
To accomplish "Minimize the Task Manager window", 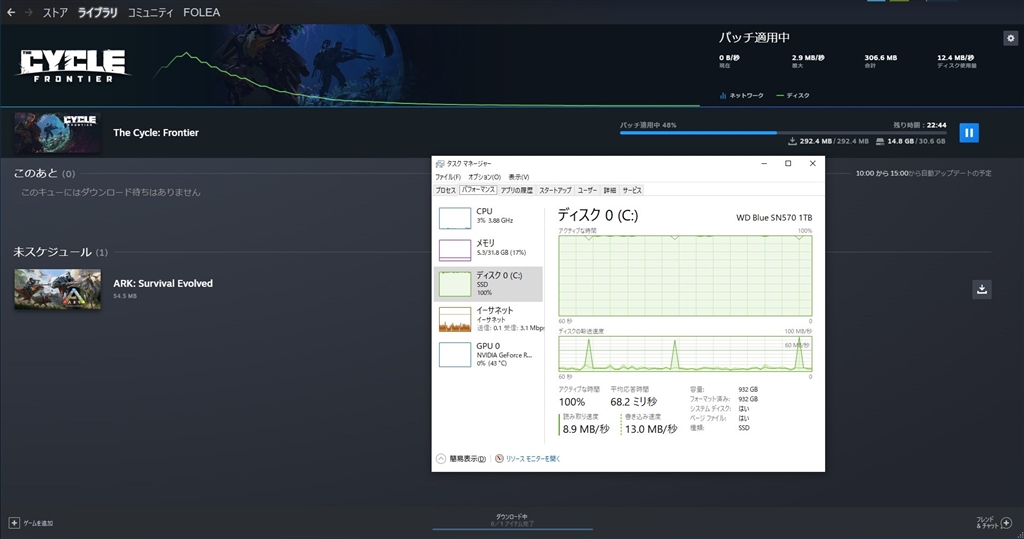I will point(764,163).
